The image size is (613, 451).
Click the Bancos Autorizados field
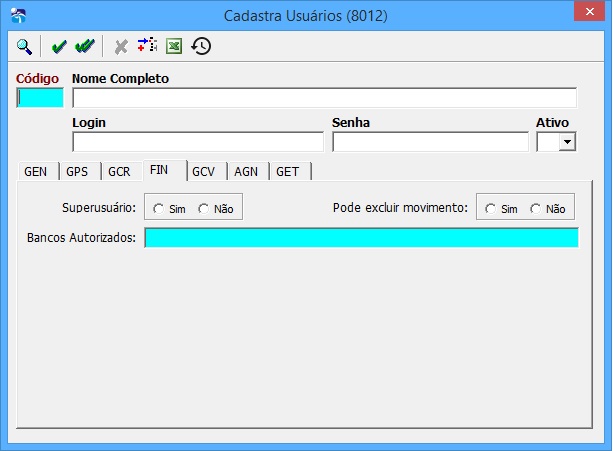point(362,238)
